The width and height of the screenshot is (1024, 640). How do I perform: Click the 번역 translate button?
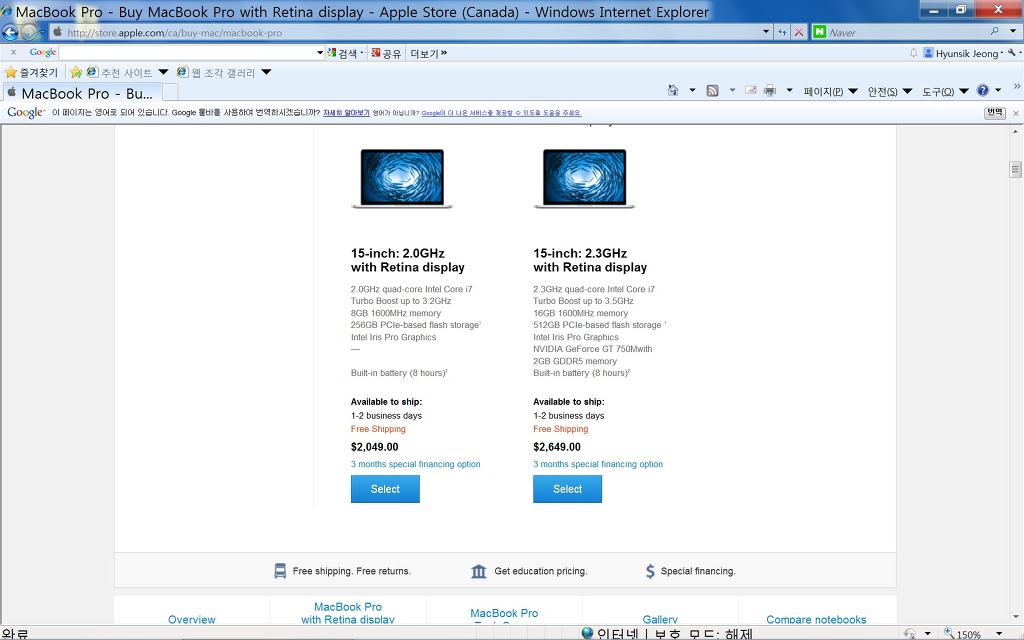[995, 112]
